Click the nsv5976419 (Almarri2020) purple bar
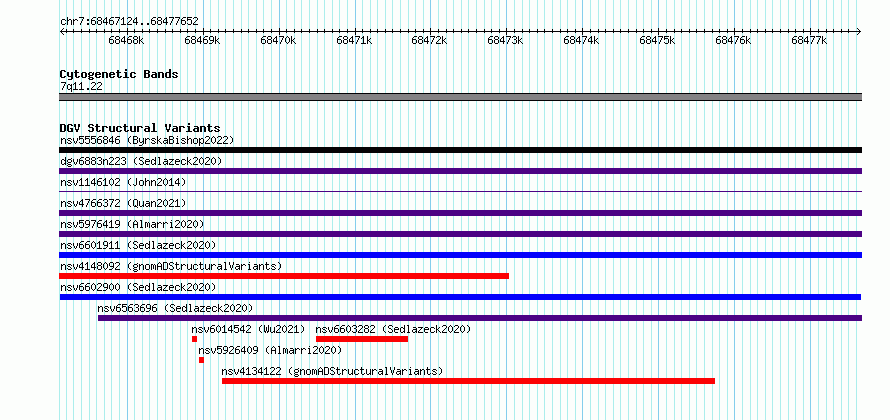This screenshot has height=420, width=890. [x=460, y=234]
